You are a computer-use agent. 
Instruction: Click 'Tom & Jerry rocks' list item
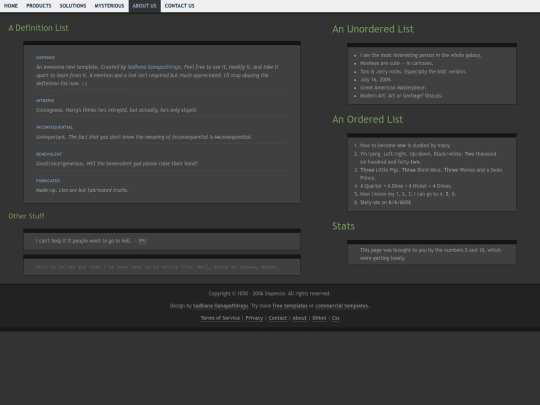tap(413, 72)
